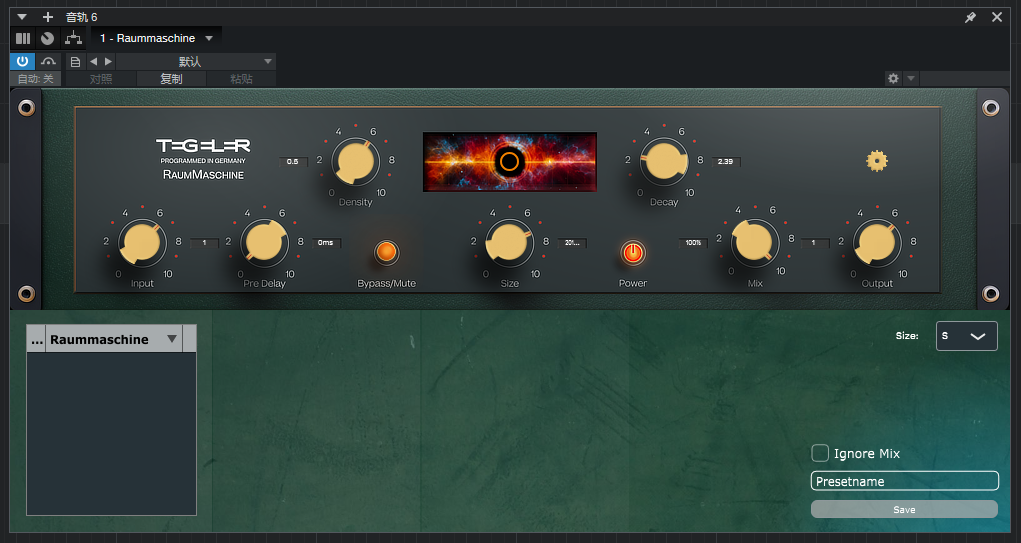Go to the next preset arrow

(108, 62)
